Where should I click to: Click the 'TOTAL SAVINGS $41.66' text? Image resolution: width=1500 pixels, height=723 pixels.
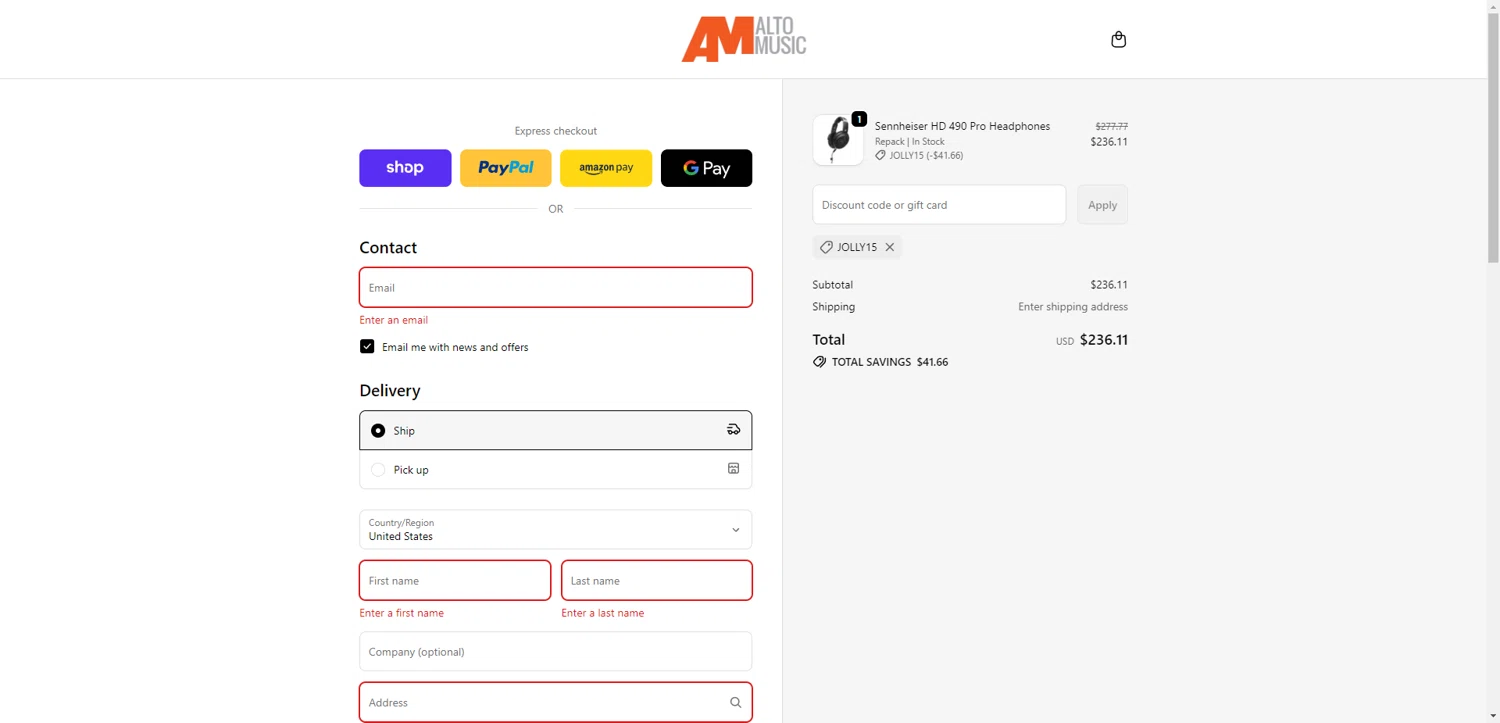890,362
